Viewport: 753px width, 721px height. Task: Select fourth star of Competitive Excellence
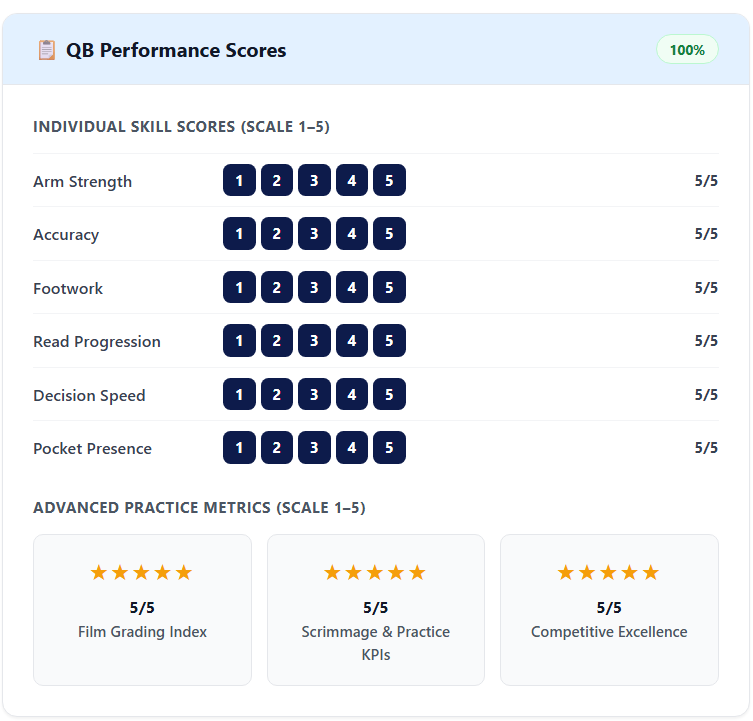tap(630, 573)
